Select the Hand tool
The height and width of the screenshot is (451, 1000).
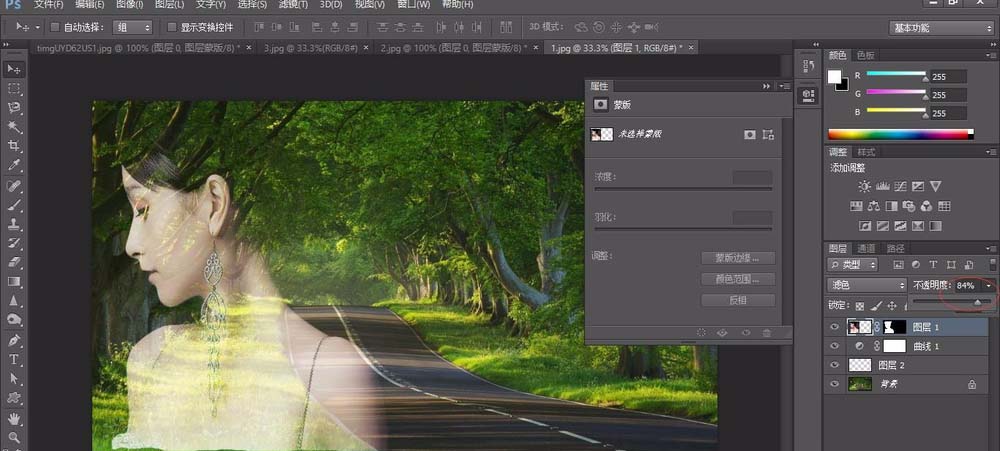[x=13, y=418]
